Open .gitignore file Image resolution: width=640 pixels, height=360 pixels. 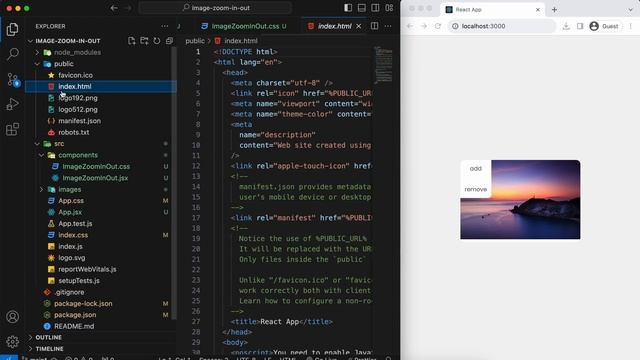[69, 292]
